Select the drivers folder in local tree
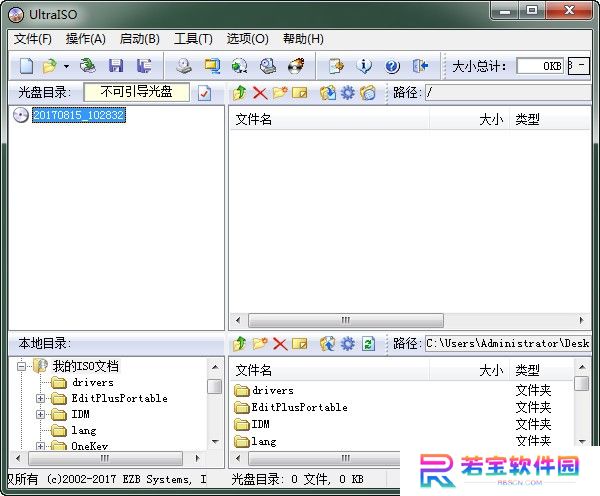600x496 pixels. pos(93,382)
